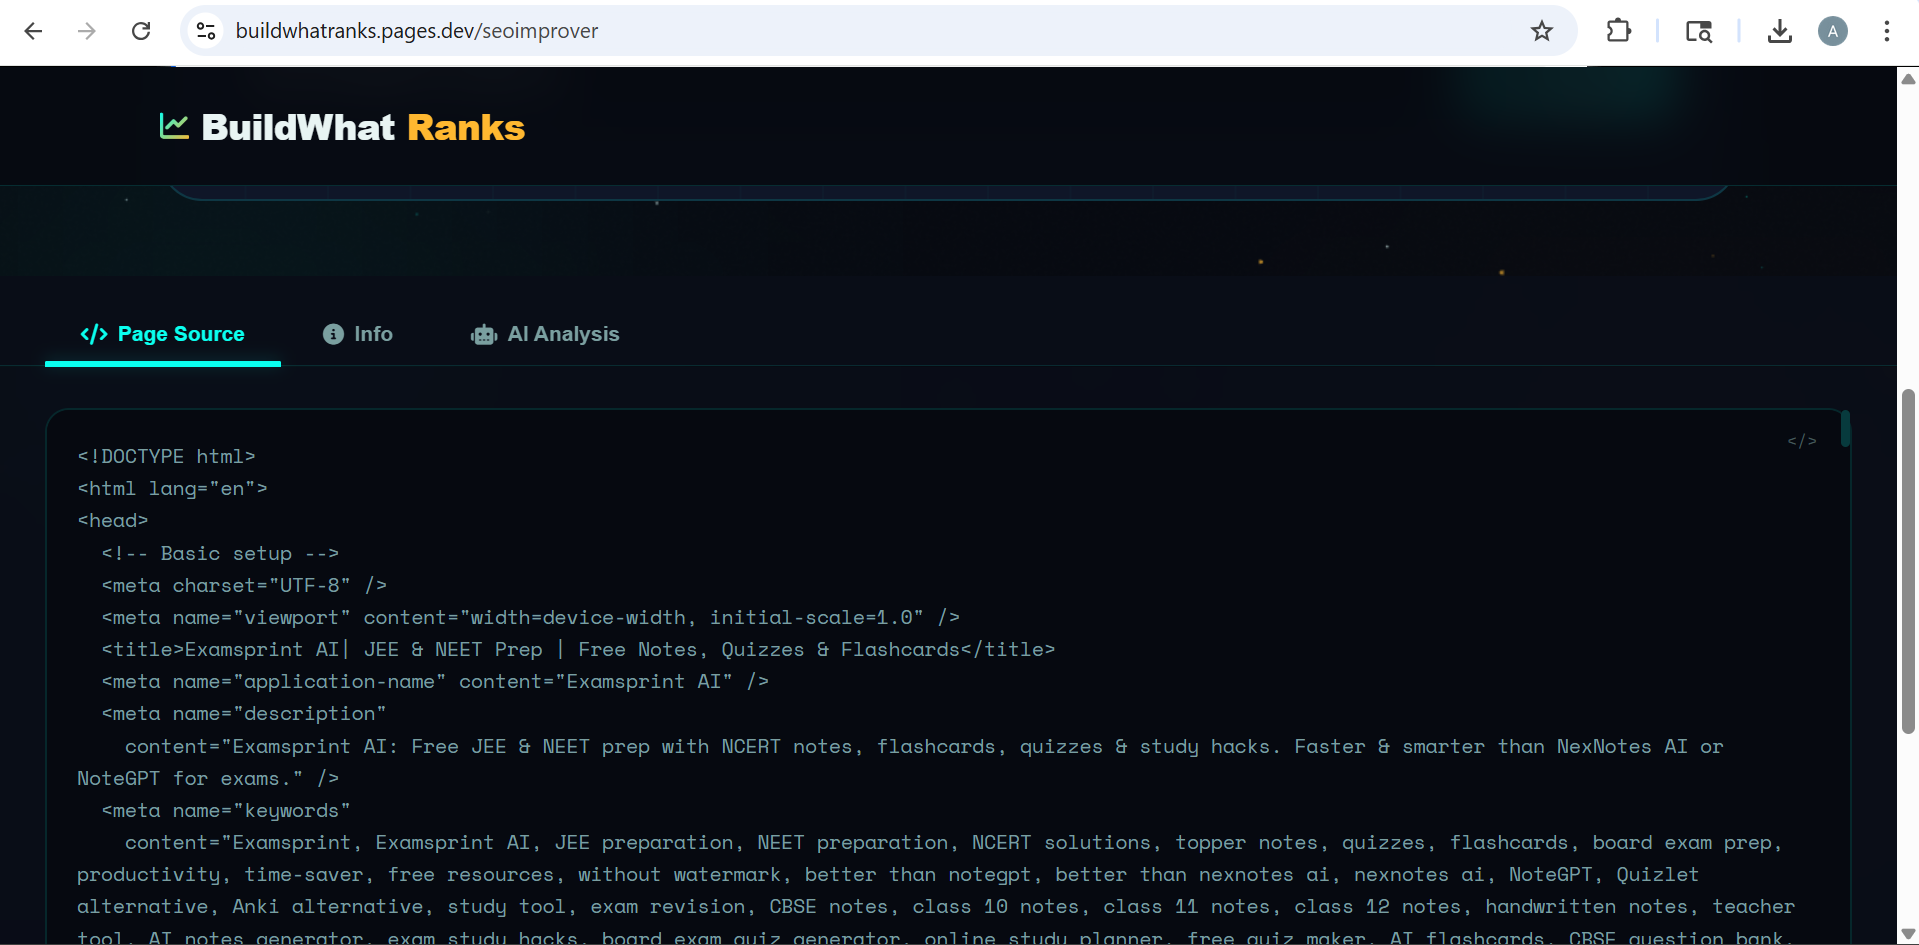
Task: Open the Downloads icon in the toolbar
Action: click(x=1780, y=31)
